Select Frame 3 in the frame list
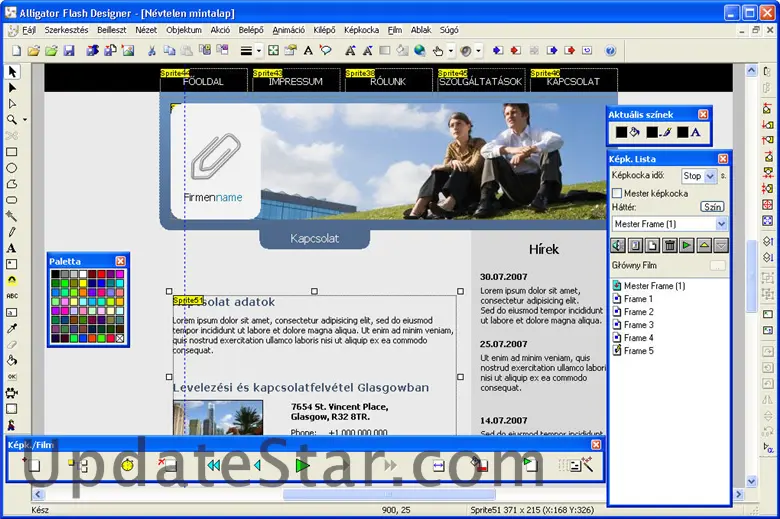This screenshot has height=519, width=780. point(638,325)
